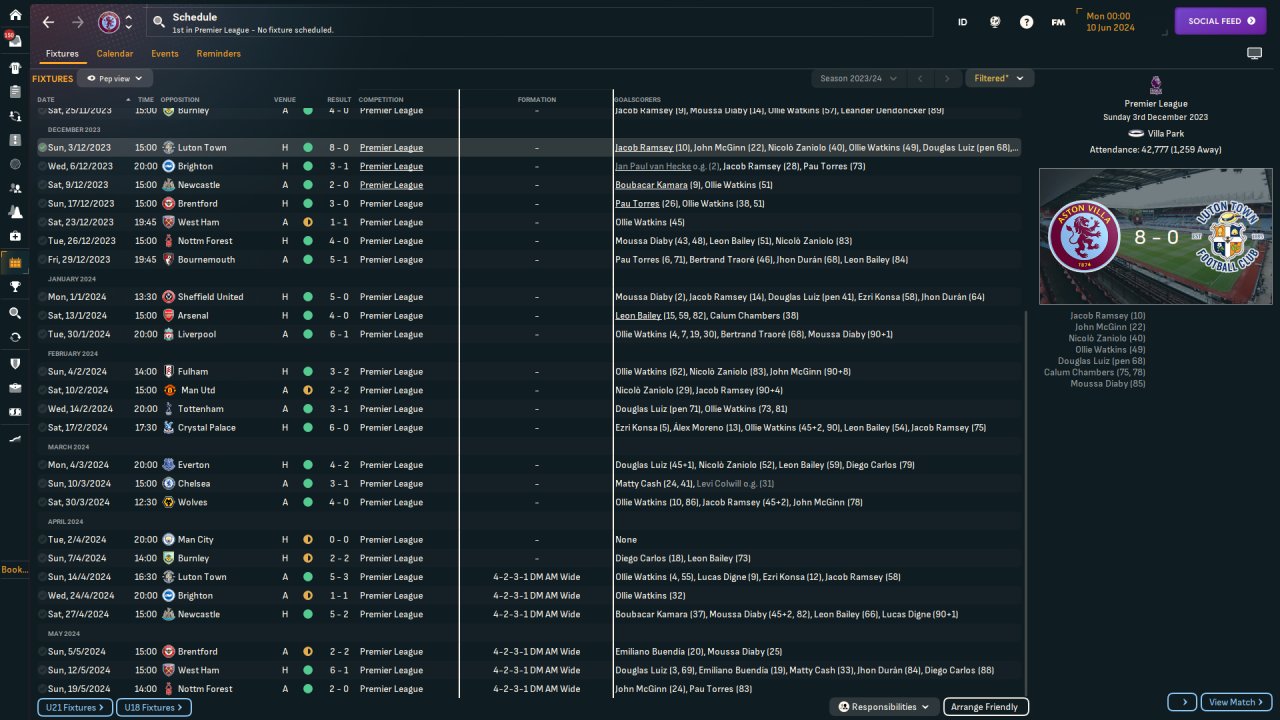Screen dimensions: 1280x720
Task: Toggle the checkmark for Newcastle 9/12/2023 row
Action: 42,185
